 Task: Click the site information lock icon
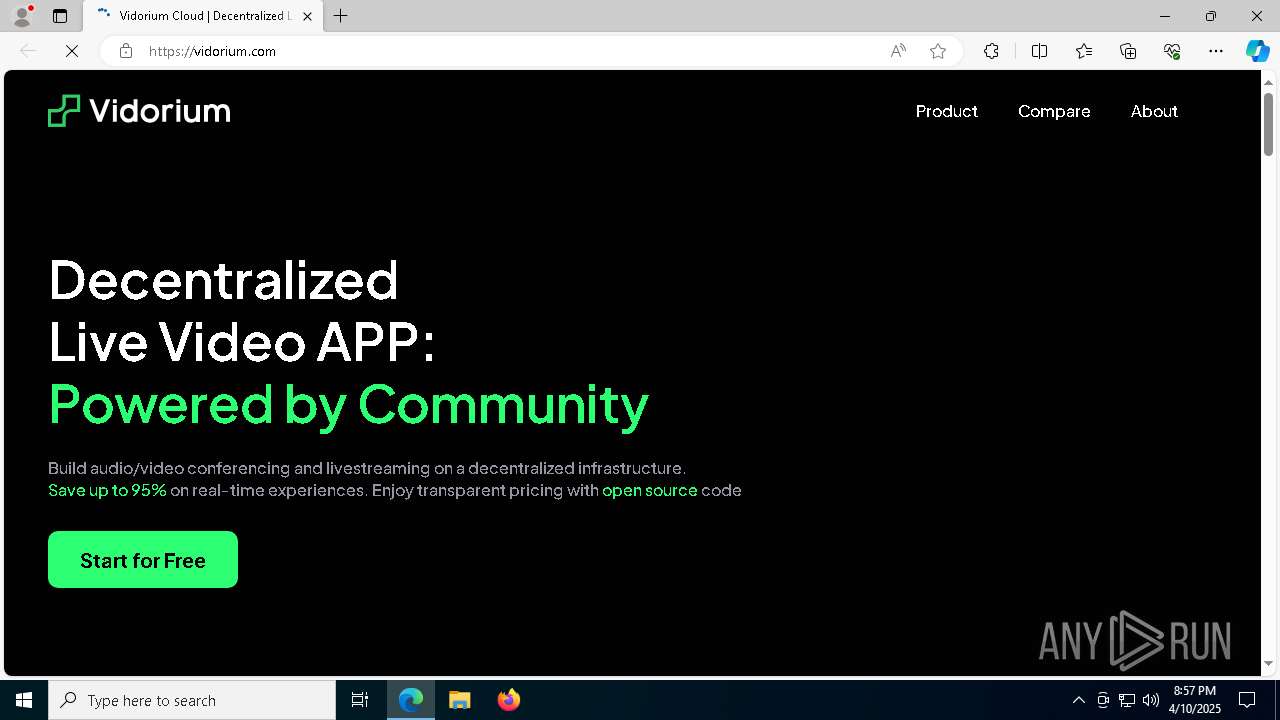coord(126,51)
